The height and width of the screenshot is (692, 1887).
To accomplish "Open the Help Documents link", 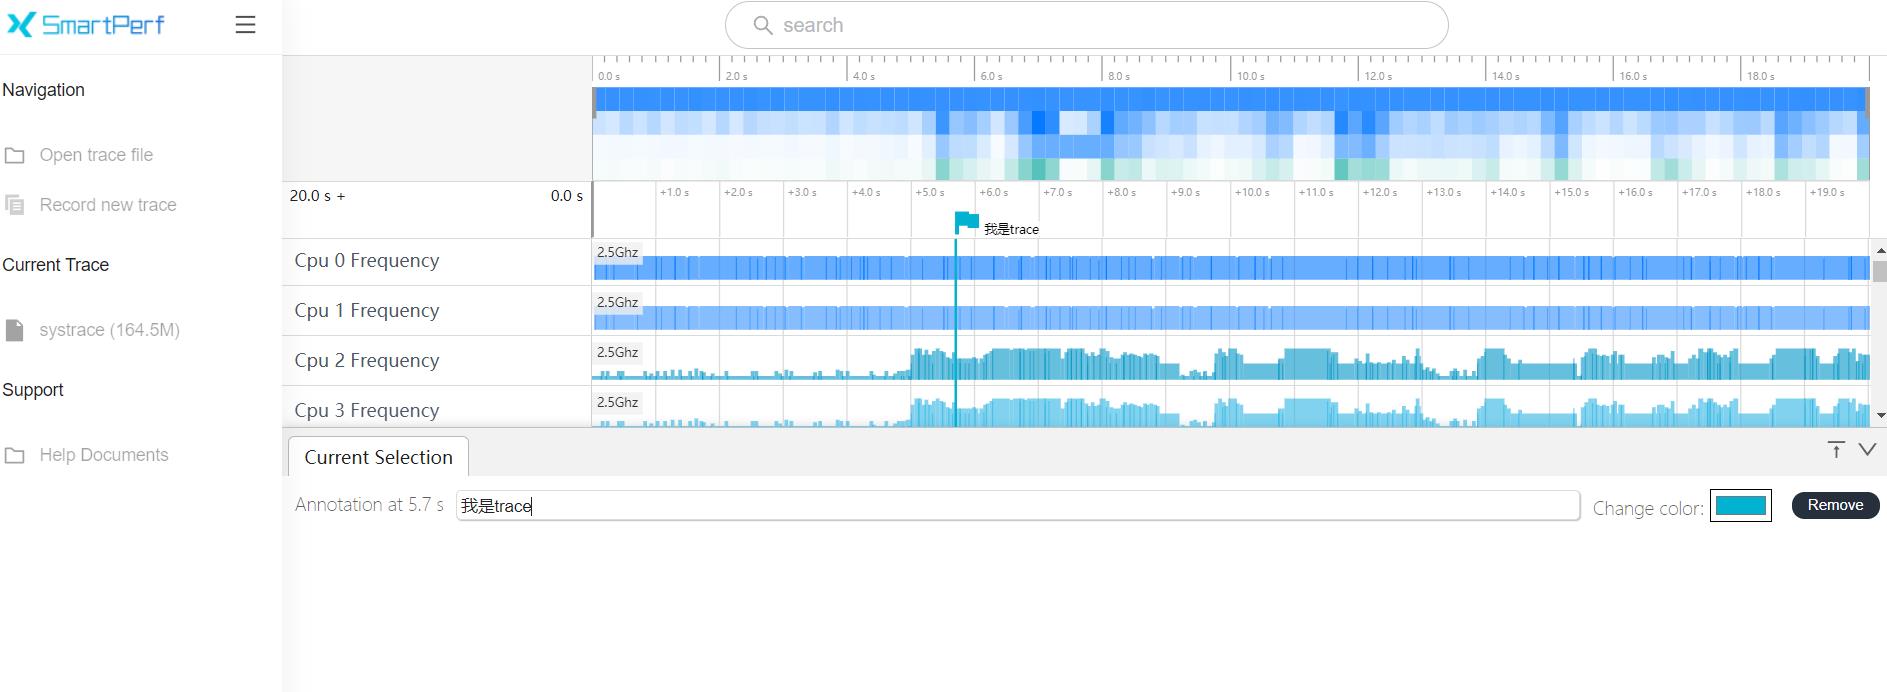I will pyautogui.click(x=104, y=455).
